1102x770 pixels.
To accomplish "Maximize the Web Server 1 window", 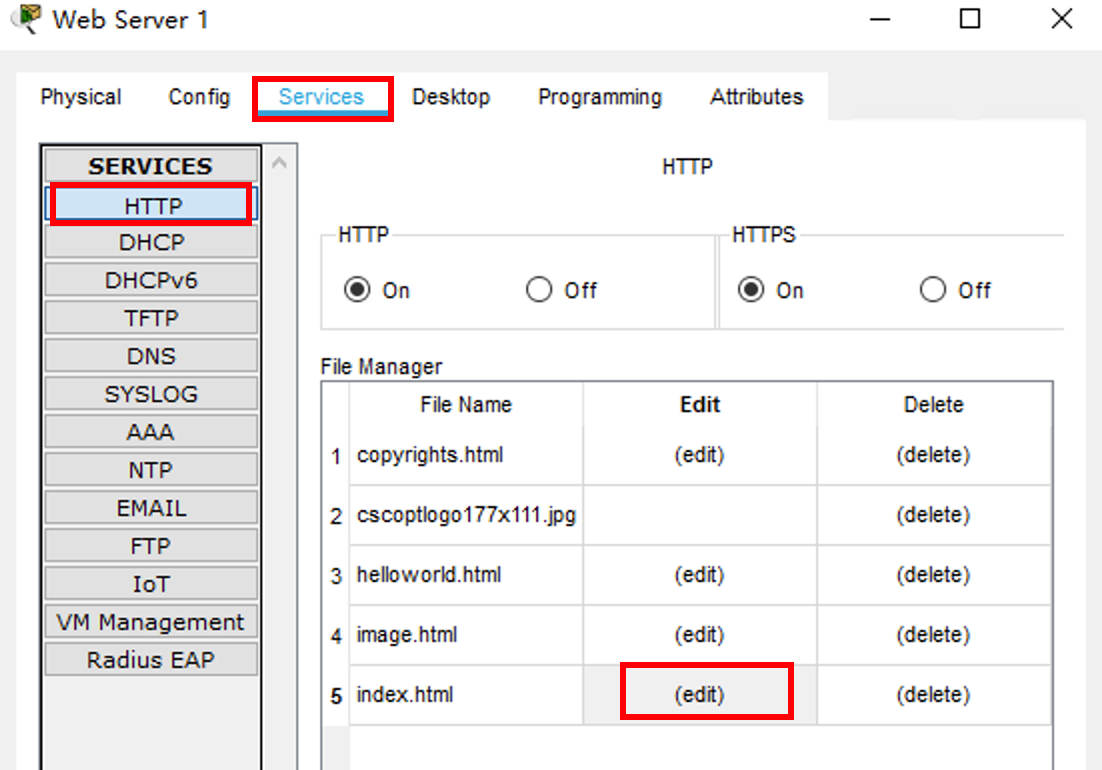I will point(970,19).
